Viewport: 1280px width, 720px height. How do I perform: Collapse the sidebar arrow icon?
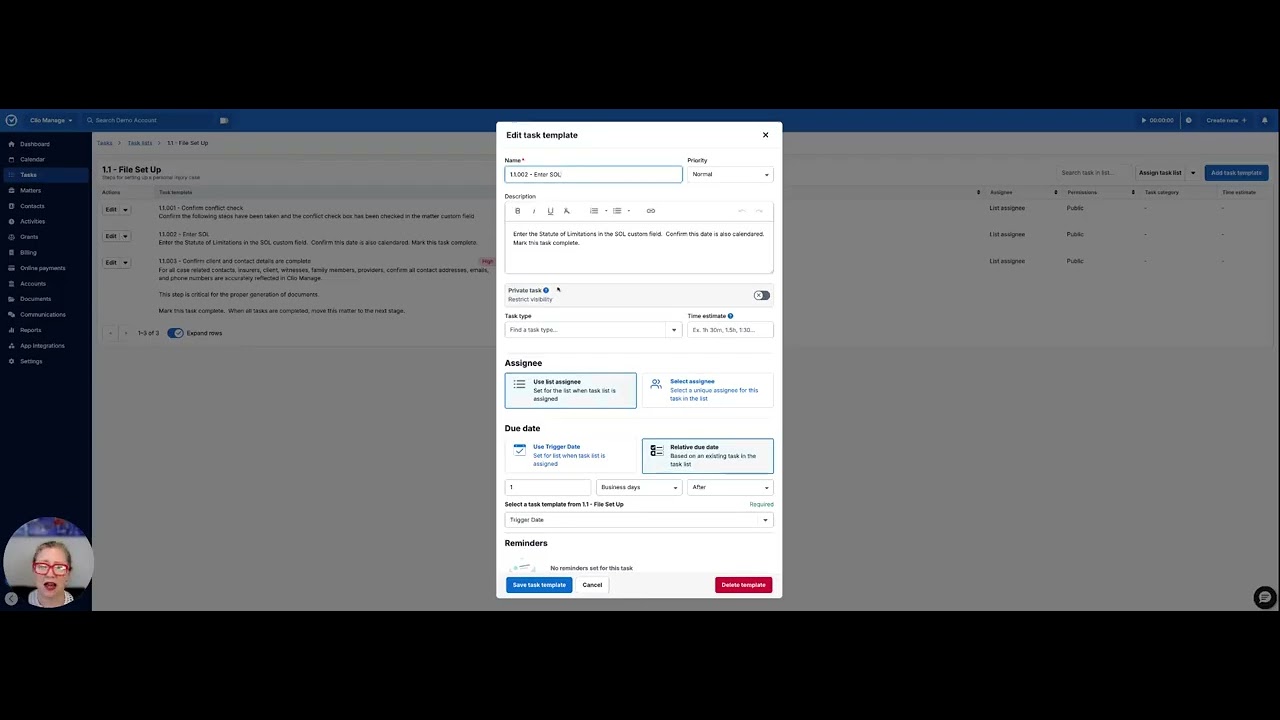click(x=11, y=599)
